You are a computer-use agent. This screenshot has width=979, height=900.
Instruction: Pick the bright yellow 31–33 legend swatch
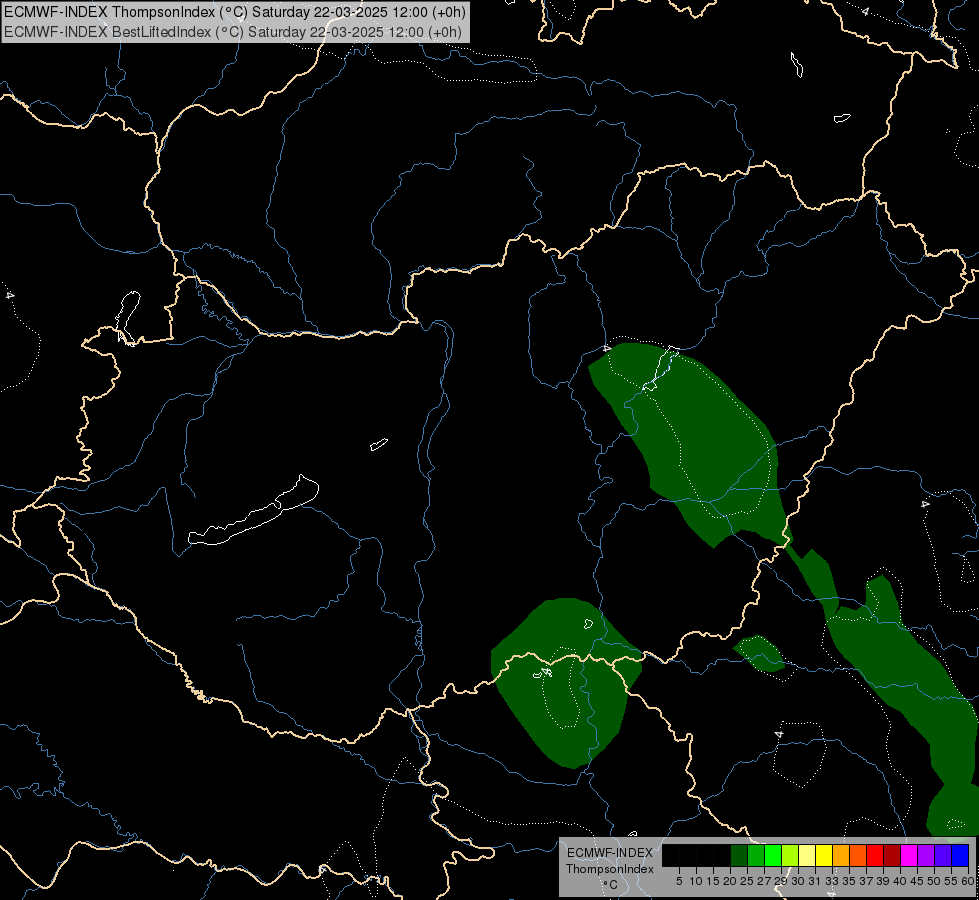point(824,855)
